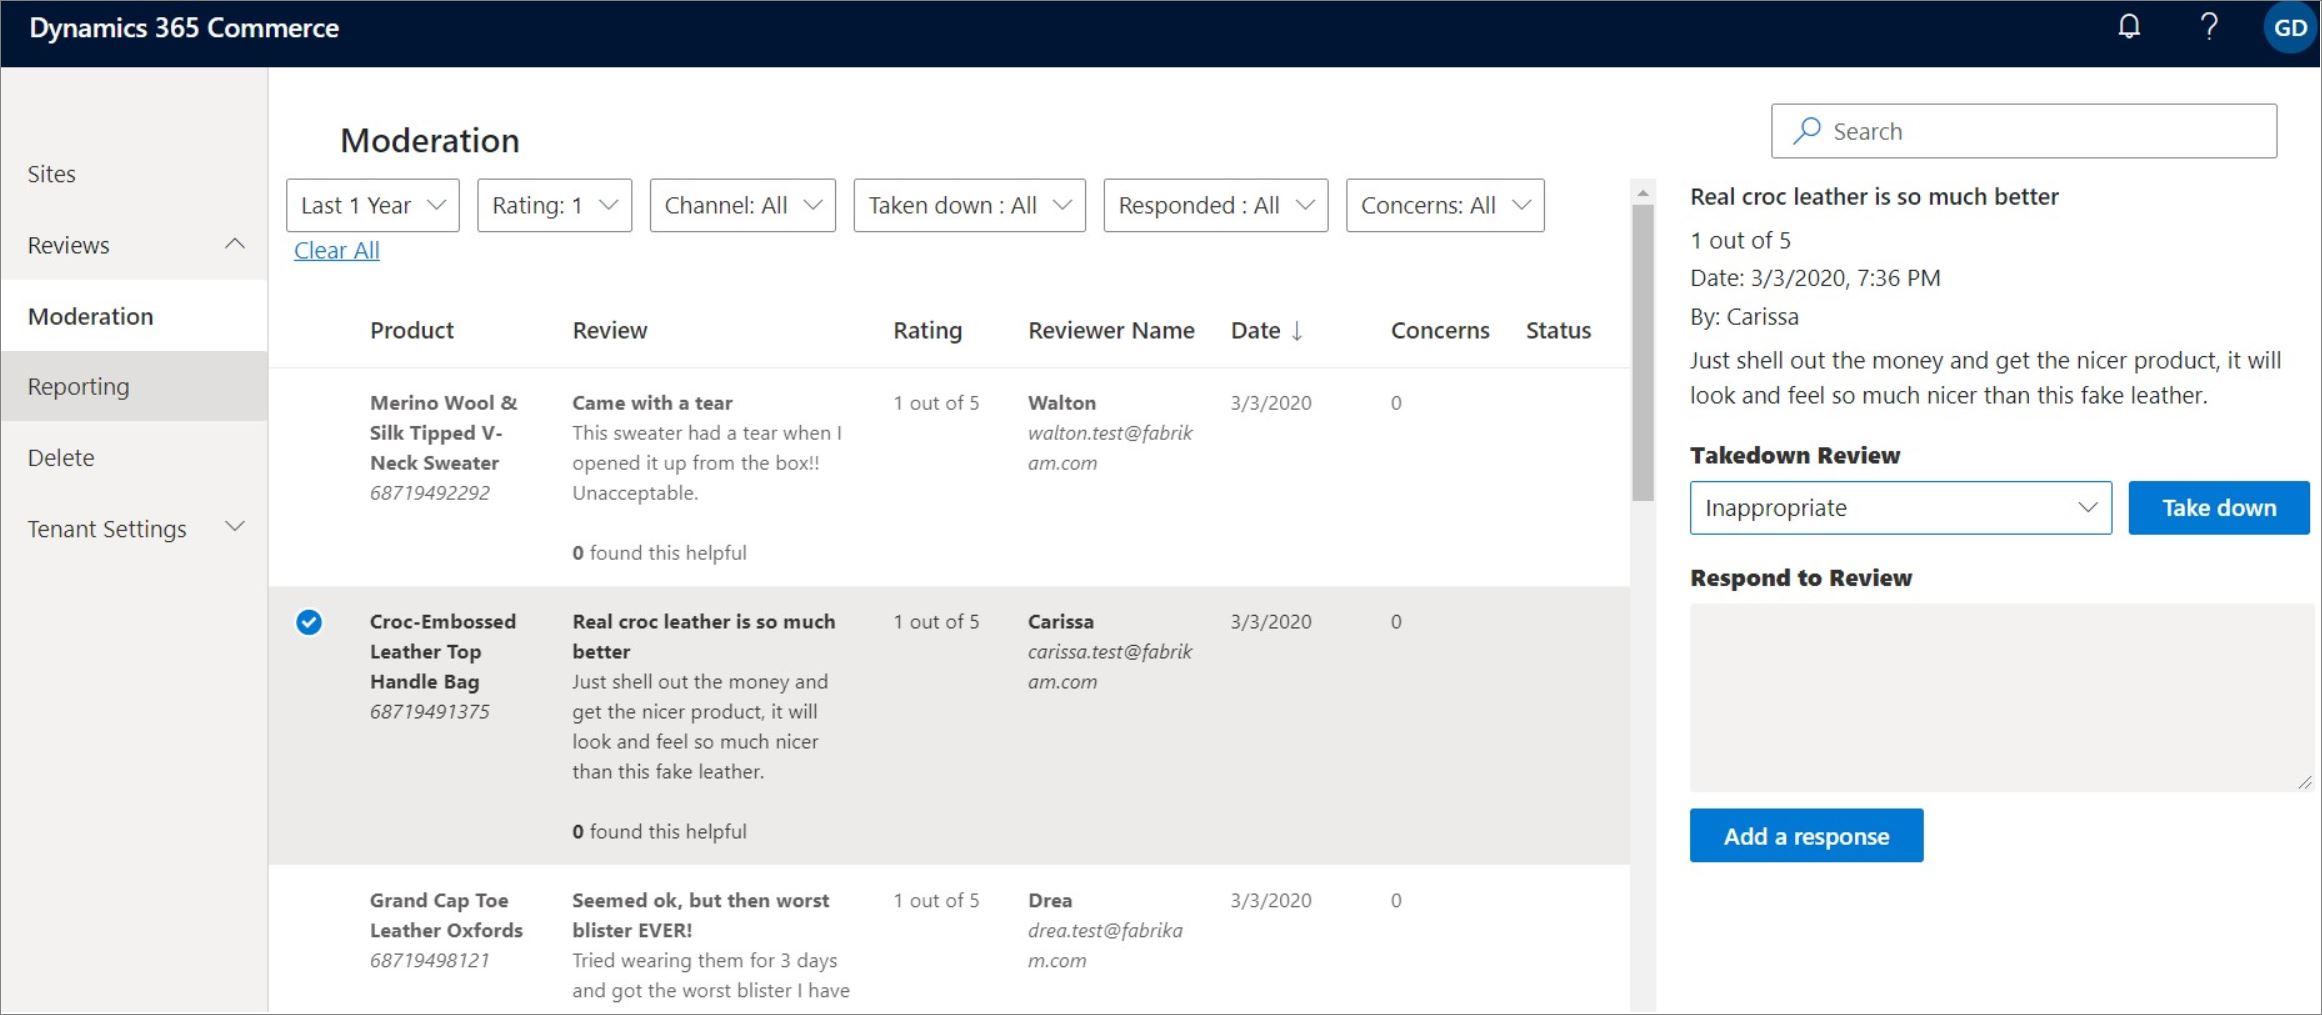2322x1015 pixels.
Task: Open Reporting in the sidebar
Action: (134, 386)
